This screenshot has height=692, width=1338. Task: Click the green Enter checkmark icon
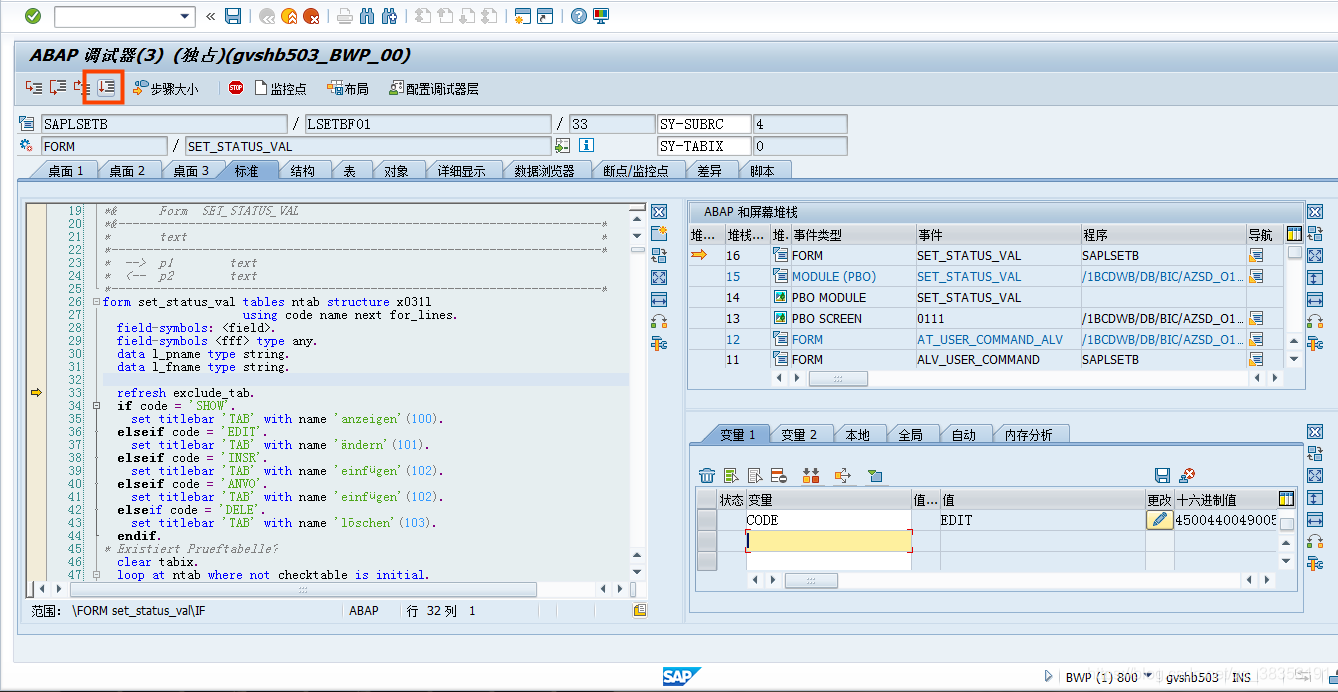33,16
